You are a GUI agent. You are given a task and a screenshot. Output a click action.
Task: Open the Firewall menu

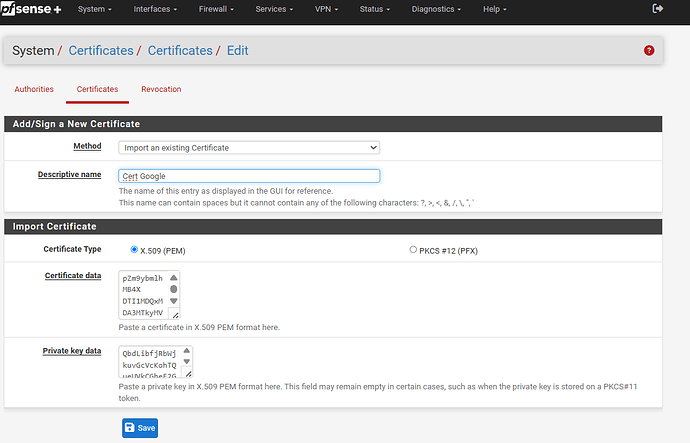tap(216, 9)
